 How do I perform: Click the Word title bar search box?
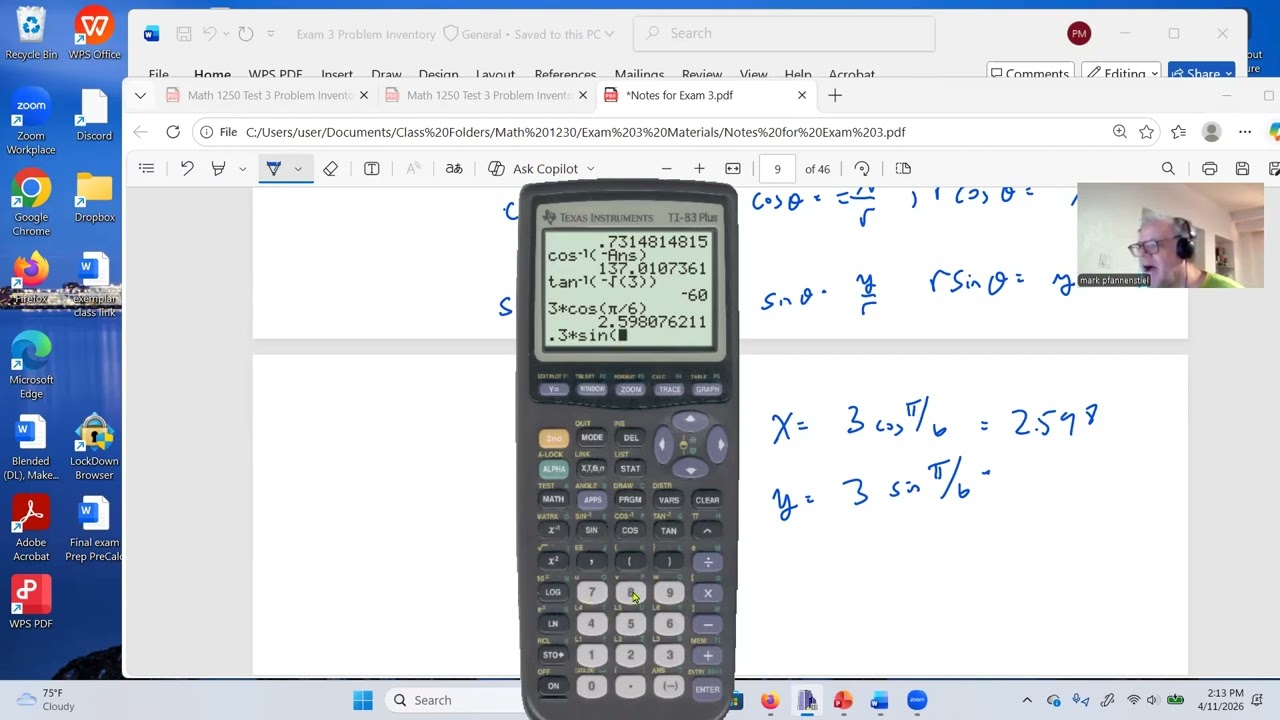click(785, 34)
